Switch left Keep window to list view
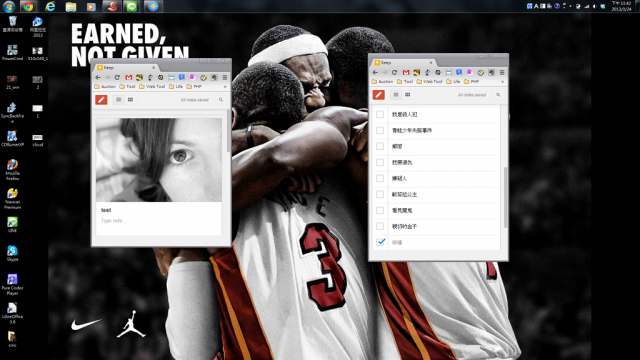 click(x=118, y=100)
